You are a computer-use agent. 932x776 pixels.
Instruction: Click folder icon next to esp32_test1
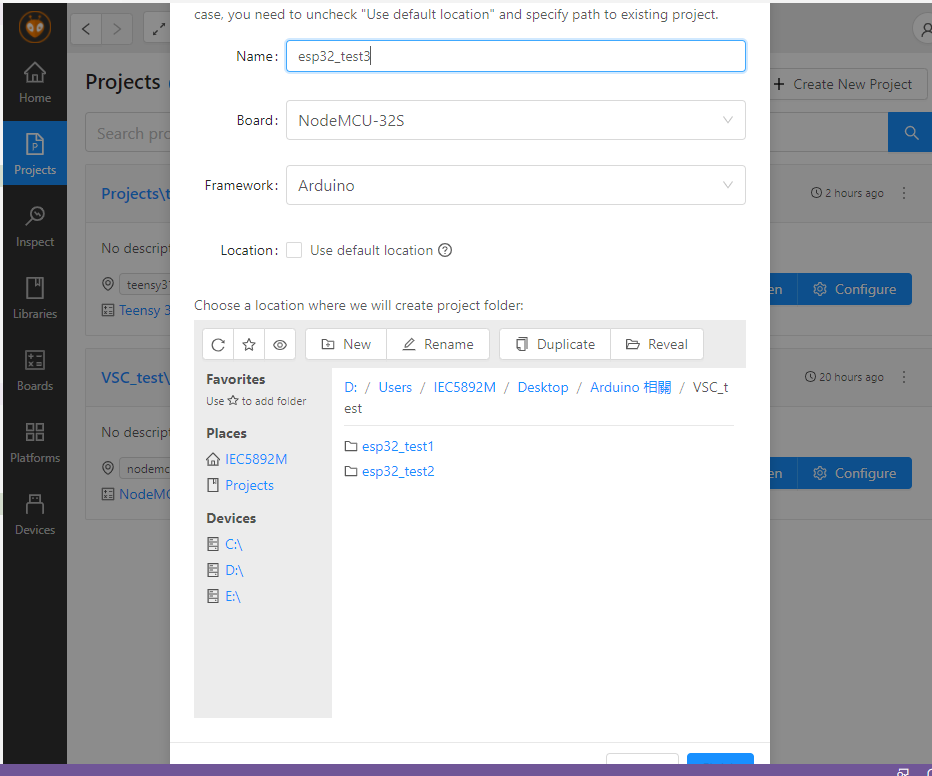pyautogui.click(x=351, y=446)
